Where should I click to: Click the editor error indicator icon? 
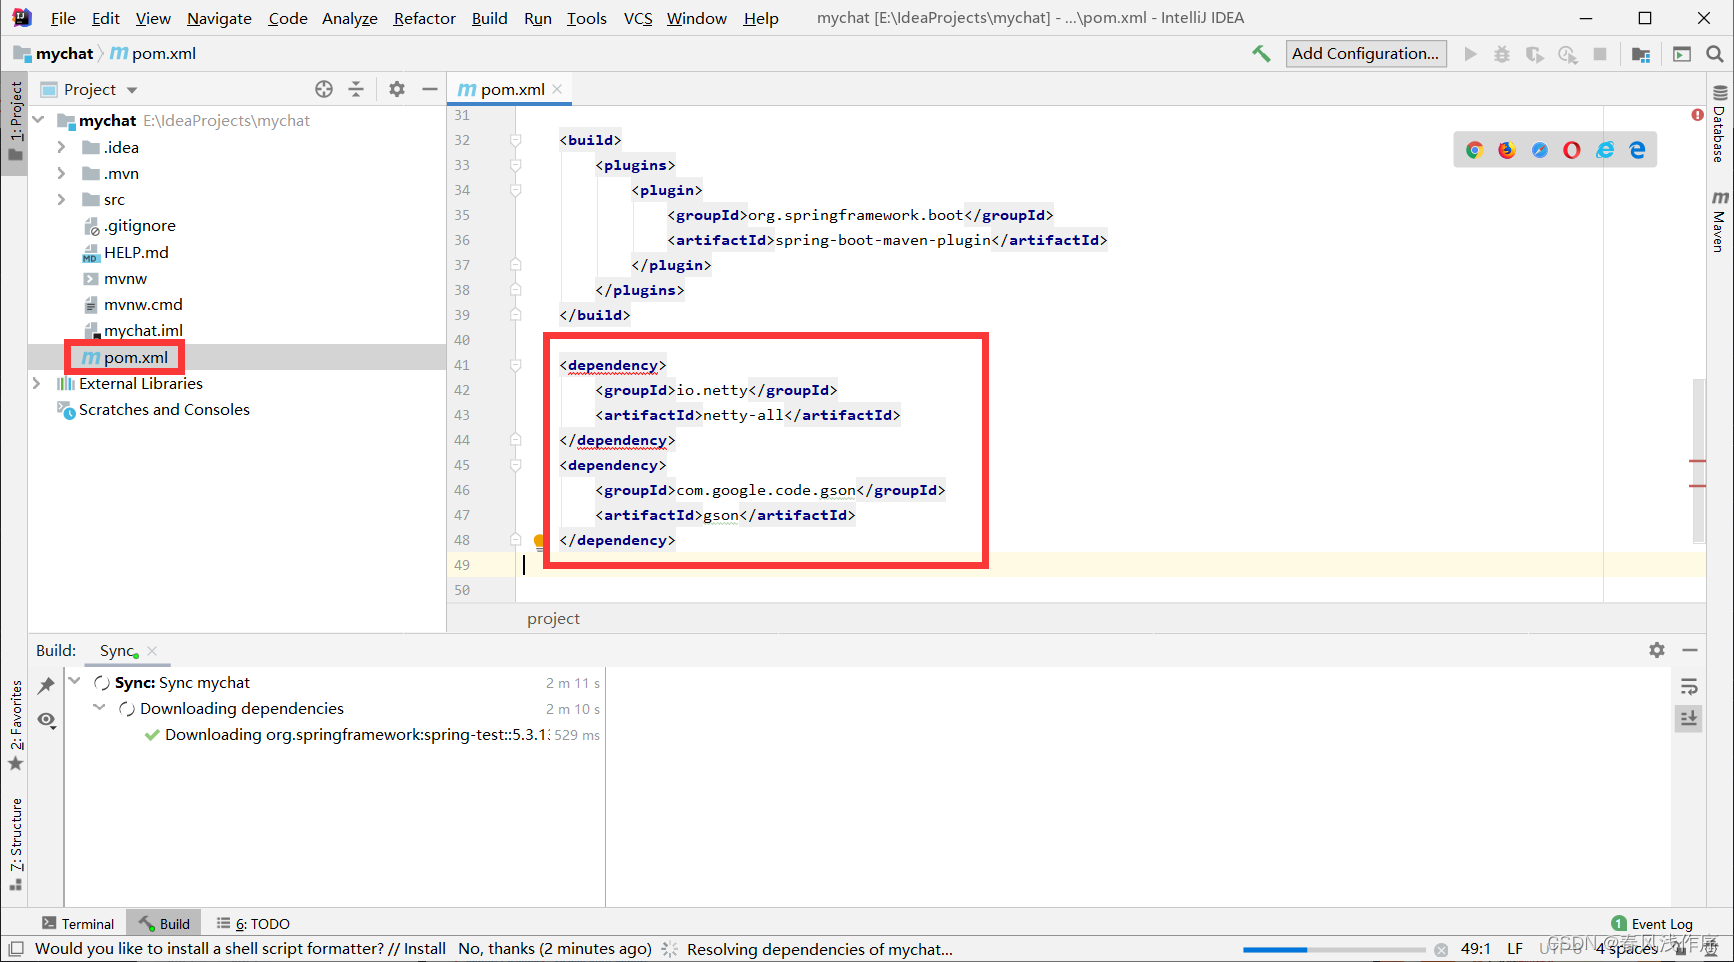[1697, 115]
